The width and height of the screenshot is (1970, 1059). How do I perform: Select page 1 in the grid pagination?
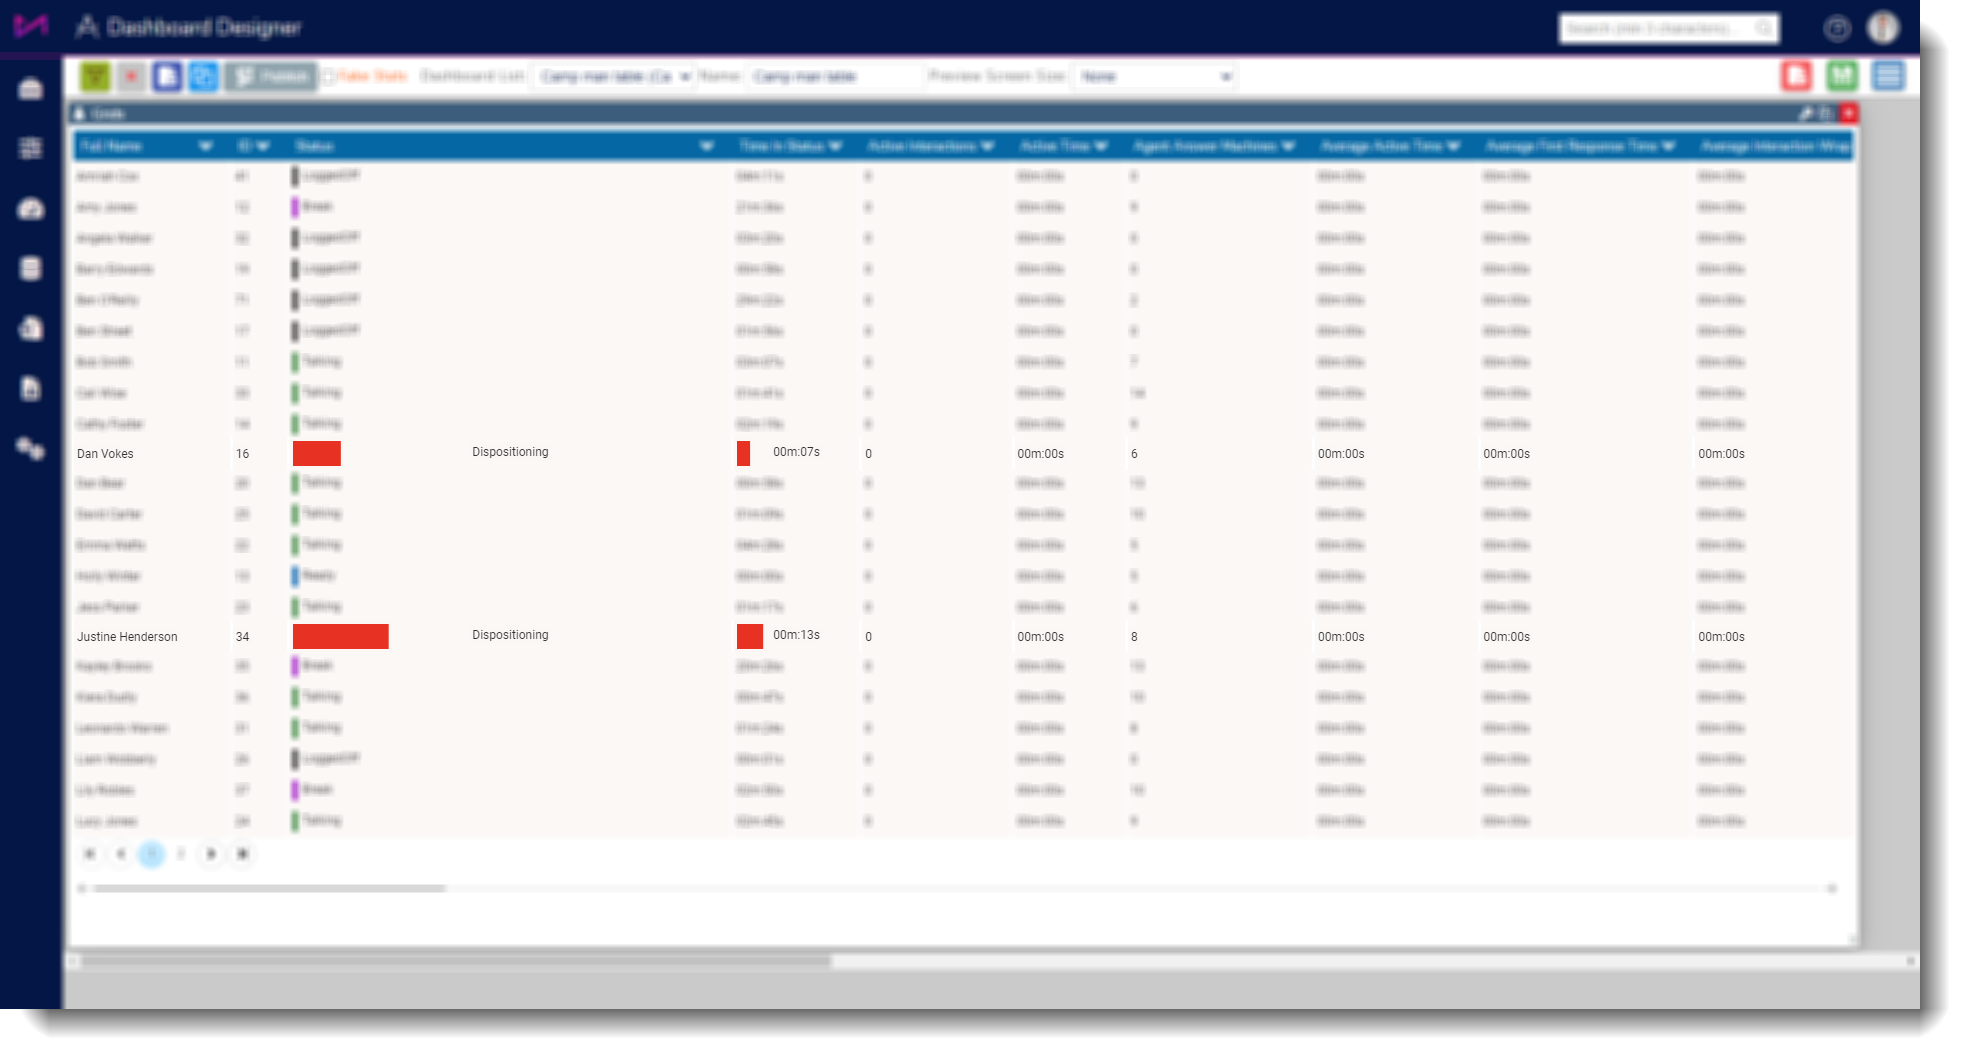[151, 854]
